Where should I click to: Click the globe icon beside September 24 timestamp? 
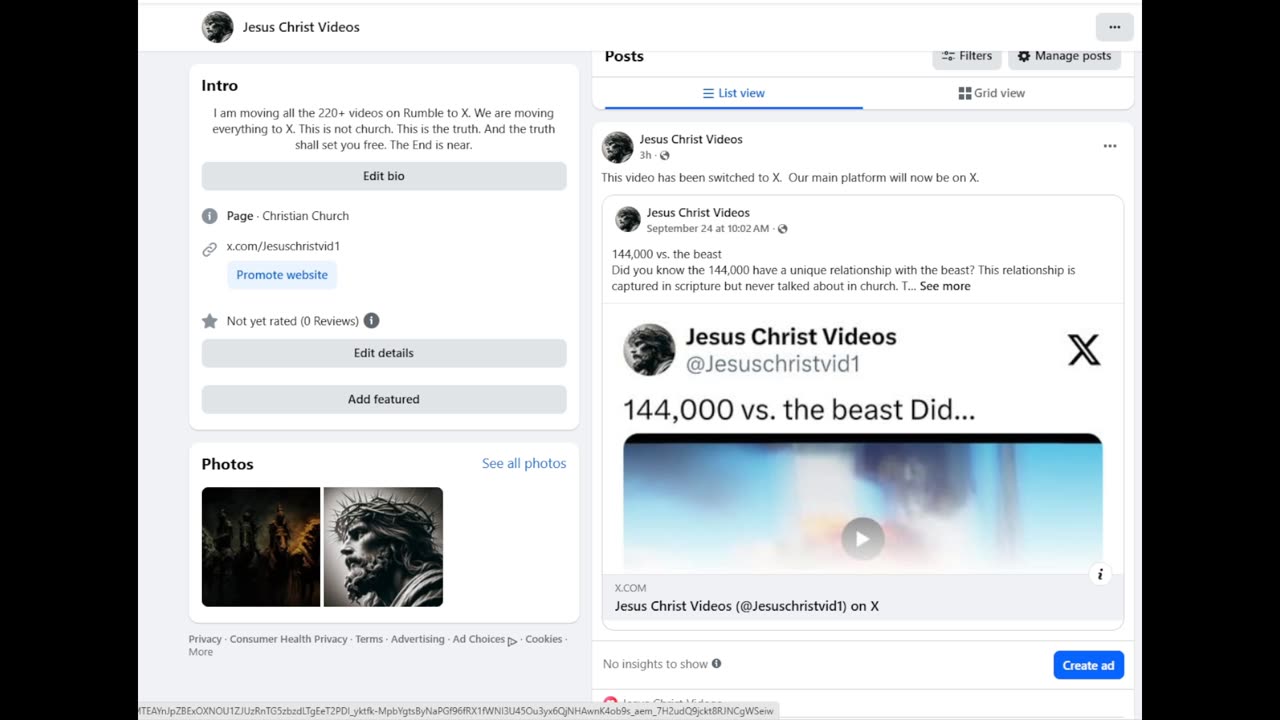(x=782, y=229)
